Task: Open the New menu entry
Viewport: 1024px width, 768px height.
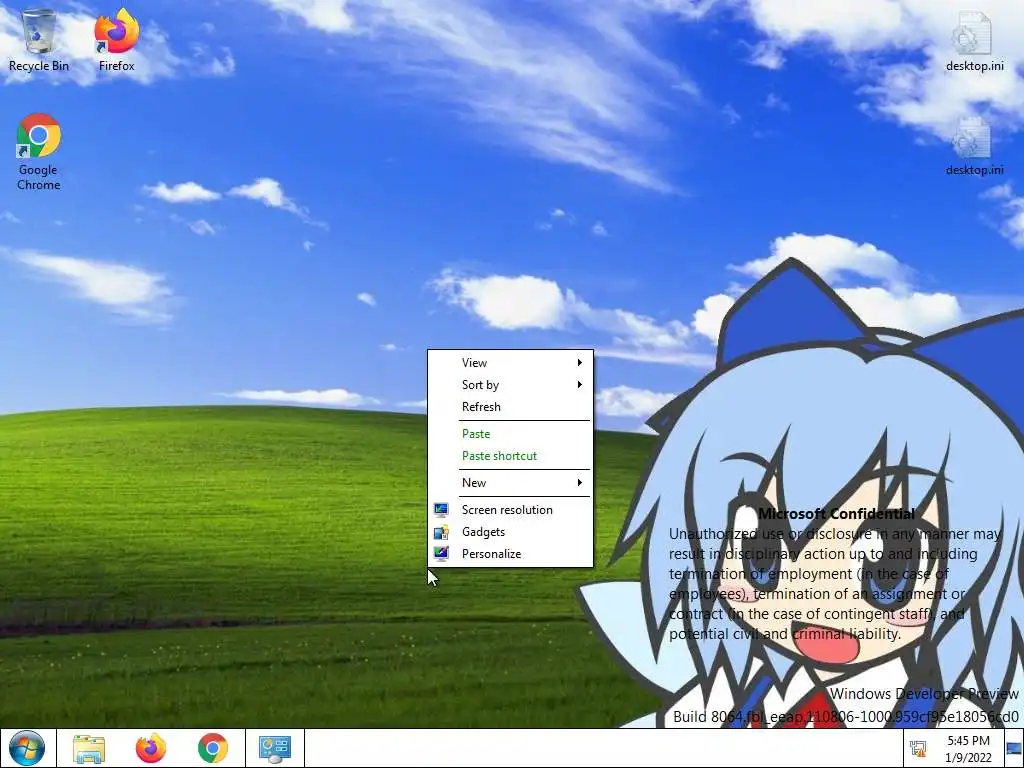Action: [510, 483]
